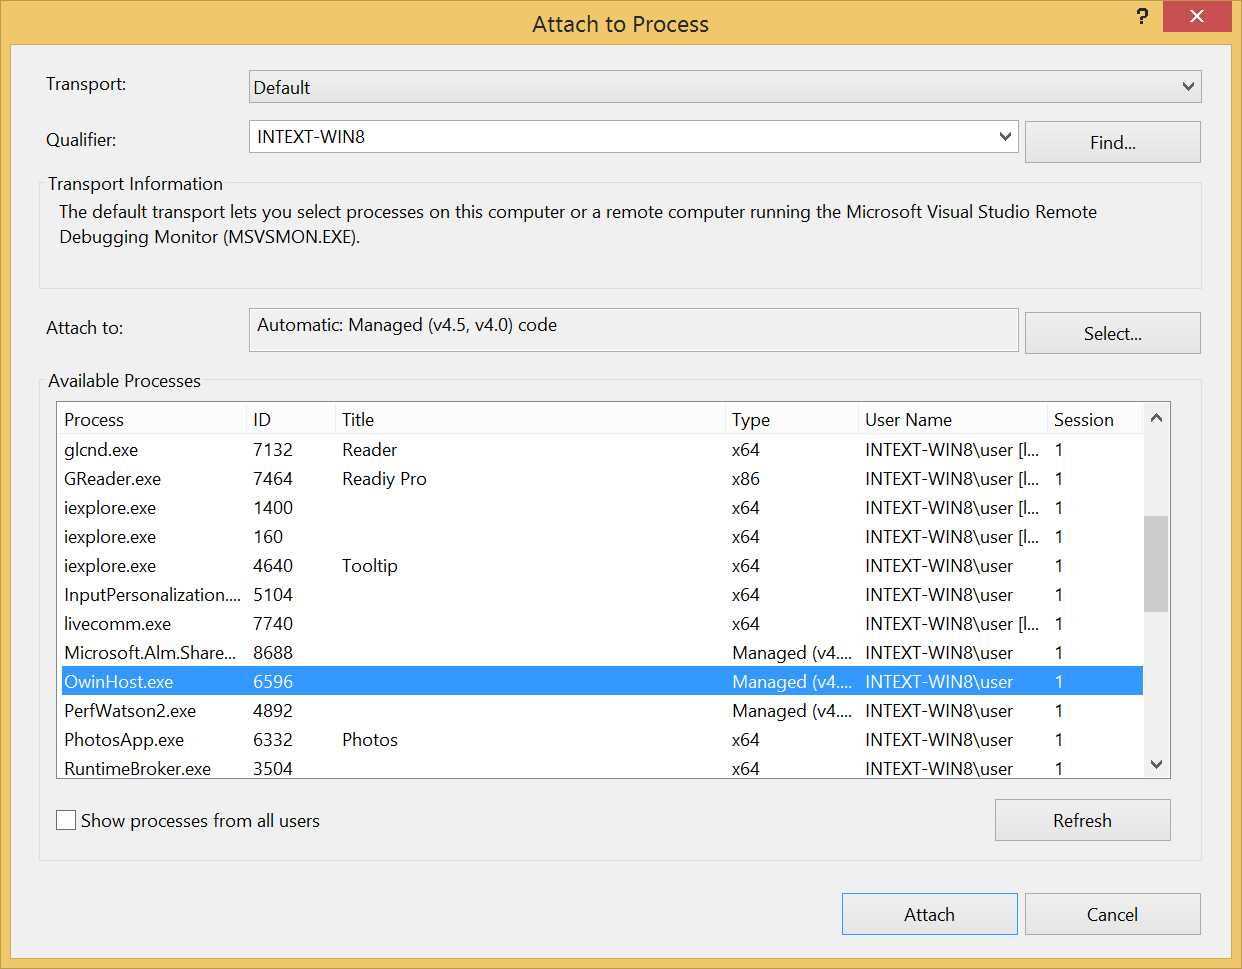
Task: Enable Show processes from all users
Action: pyautogui.click(x=66, y=820)
